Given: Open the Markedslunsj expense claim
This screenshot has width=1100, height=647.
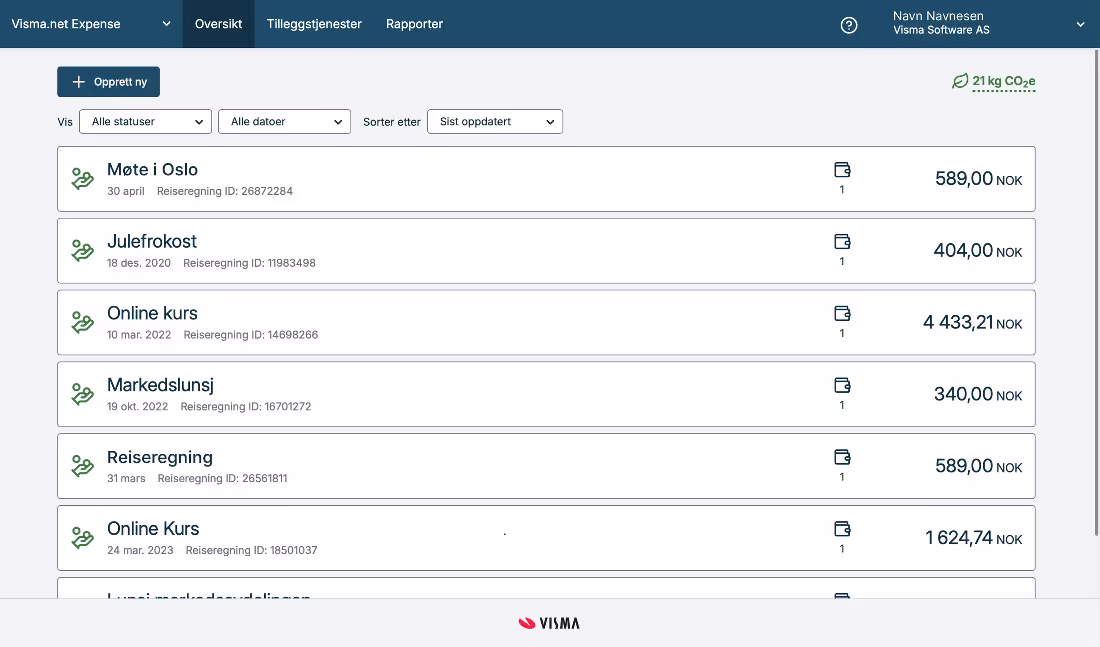Looking at the screenshot, I should [546, 394].
